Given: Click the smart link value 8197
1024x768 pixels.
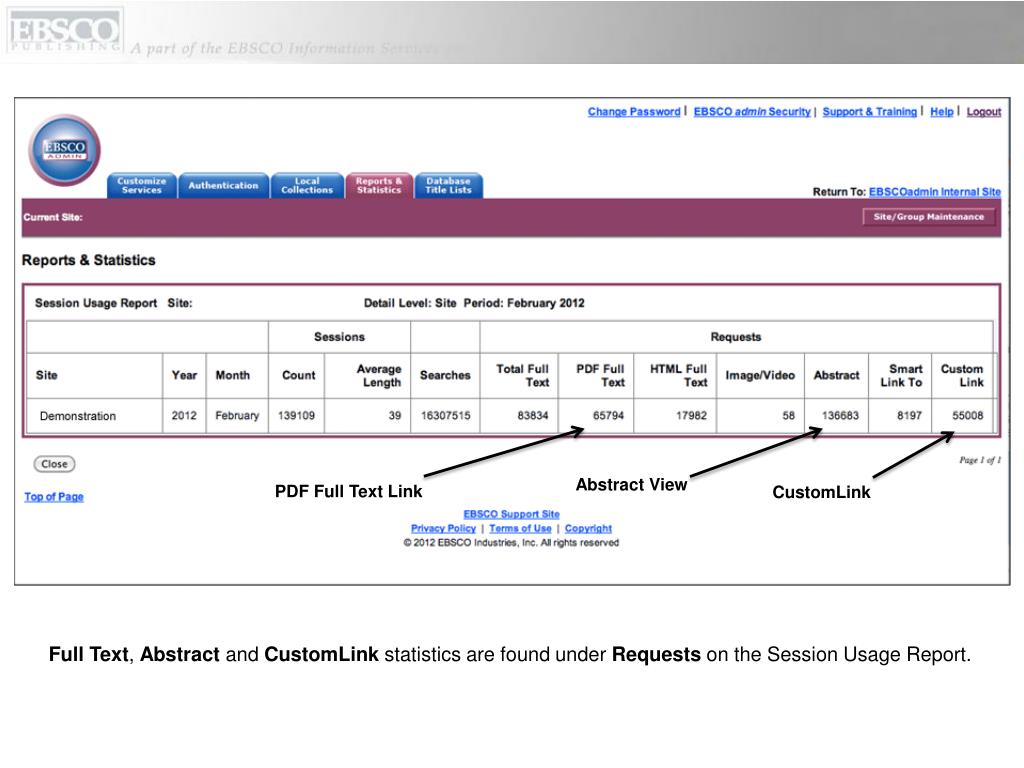Looking at the screenshot, I should (x=909, y=415).
